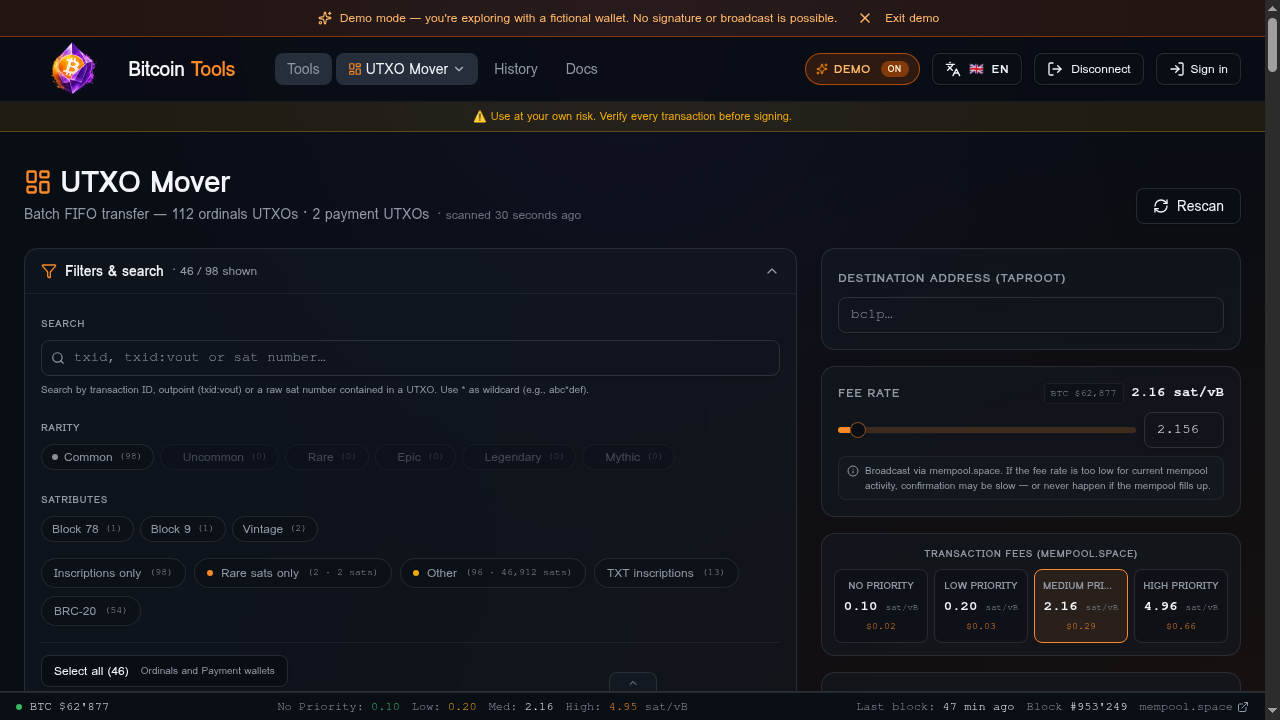This screenshot has width=1280, height=720.
Task: Toggle the Block 9 satribute filter
Action: click(x=182, y=529)
